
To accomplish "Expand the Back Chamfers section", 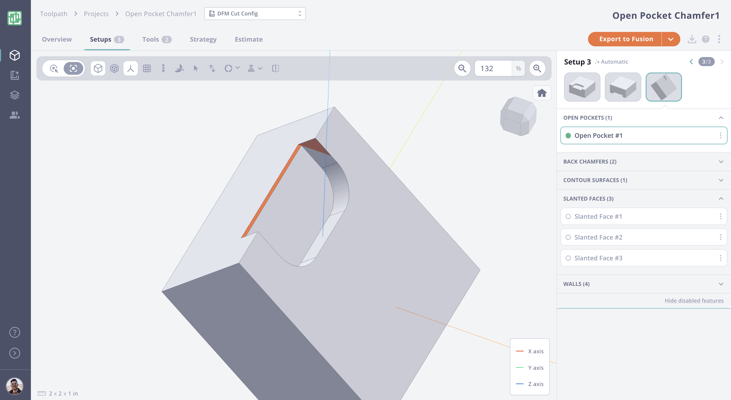I will [x=643, y=162].
